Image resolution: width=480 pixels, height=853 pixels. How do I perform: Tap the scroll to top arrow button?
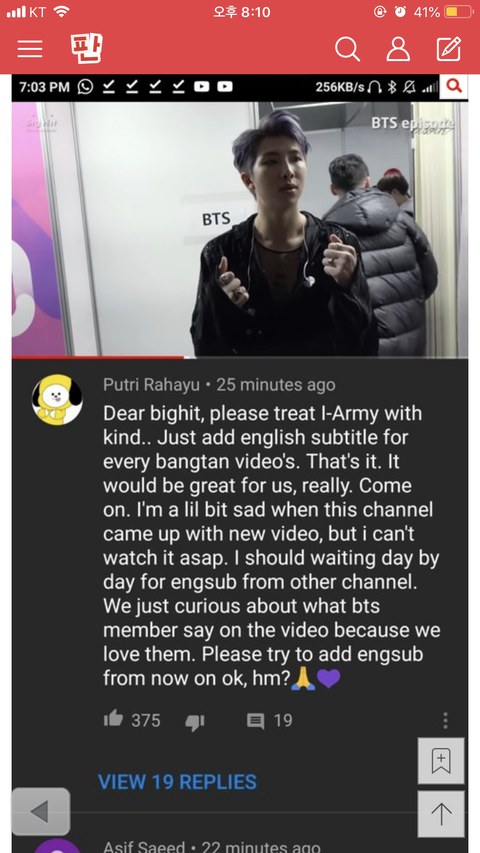[x=441, y=814]
